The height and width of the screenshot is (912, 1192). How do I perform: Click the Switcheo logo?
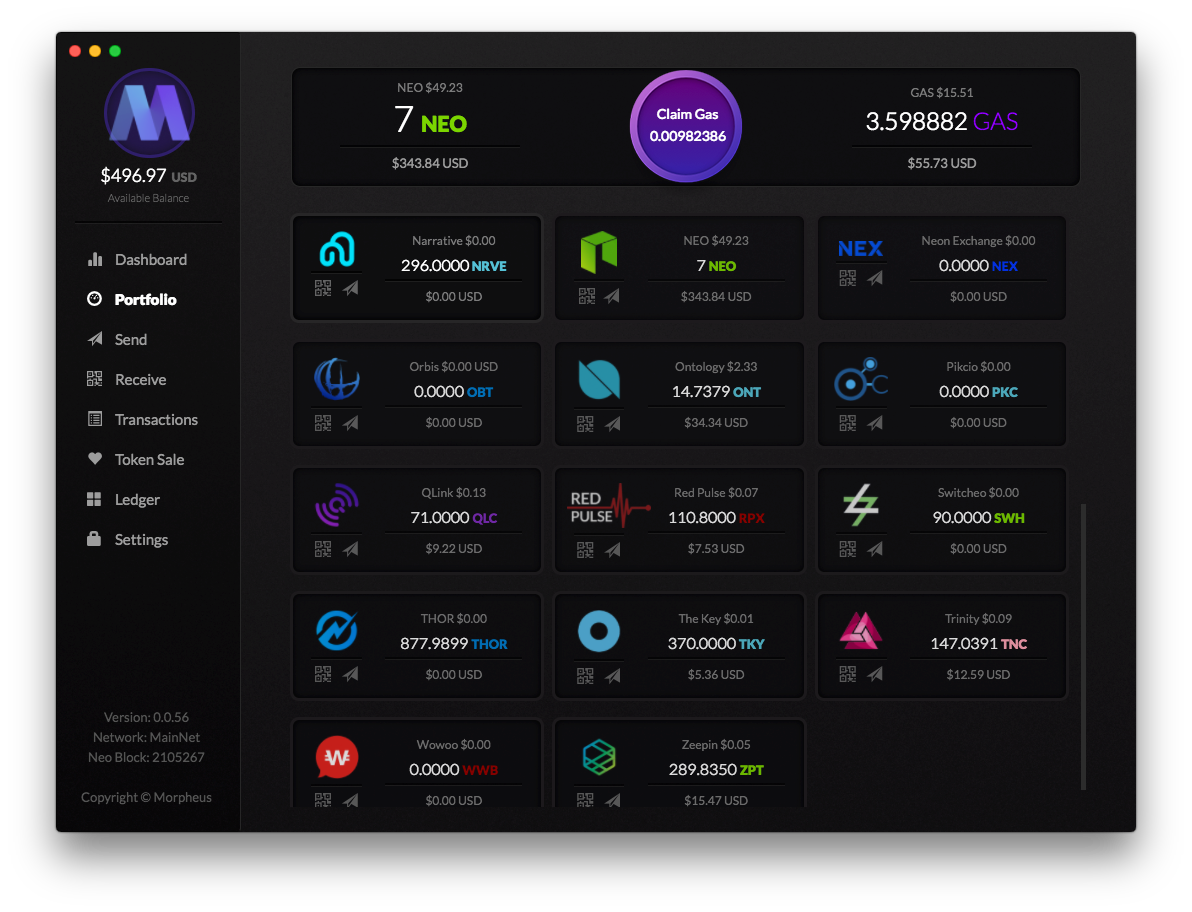click(861, 505)
